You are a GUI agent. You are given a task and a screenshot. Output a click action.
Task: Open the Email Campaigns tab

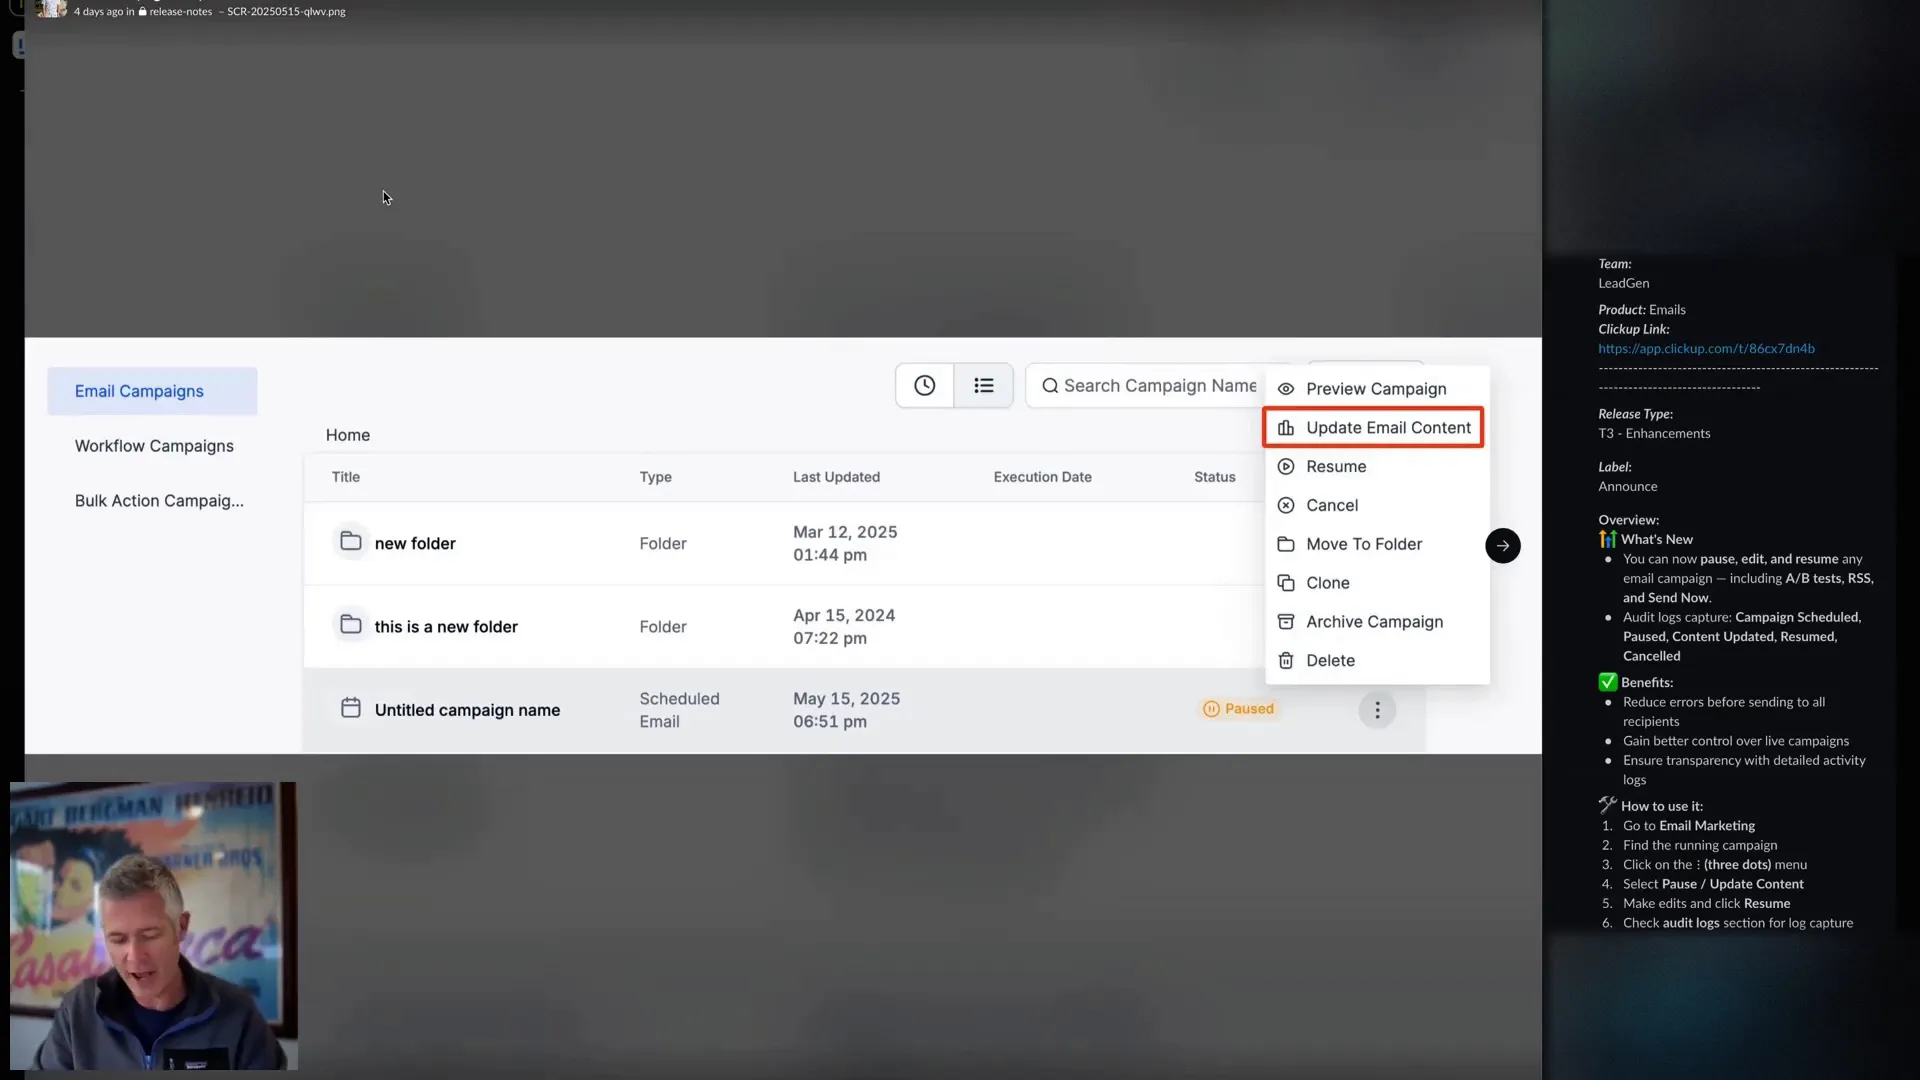coord(152,391)
